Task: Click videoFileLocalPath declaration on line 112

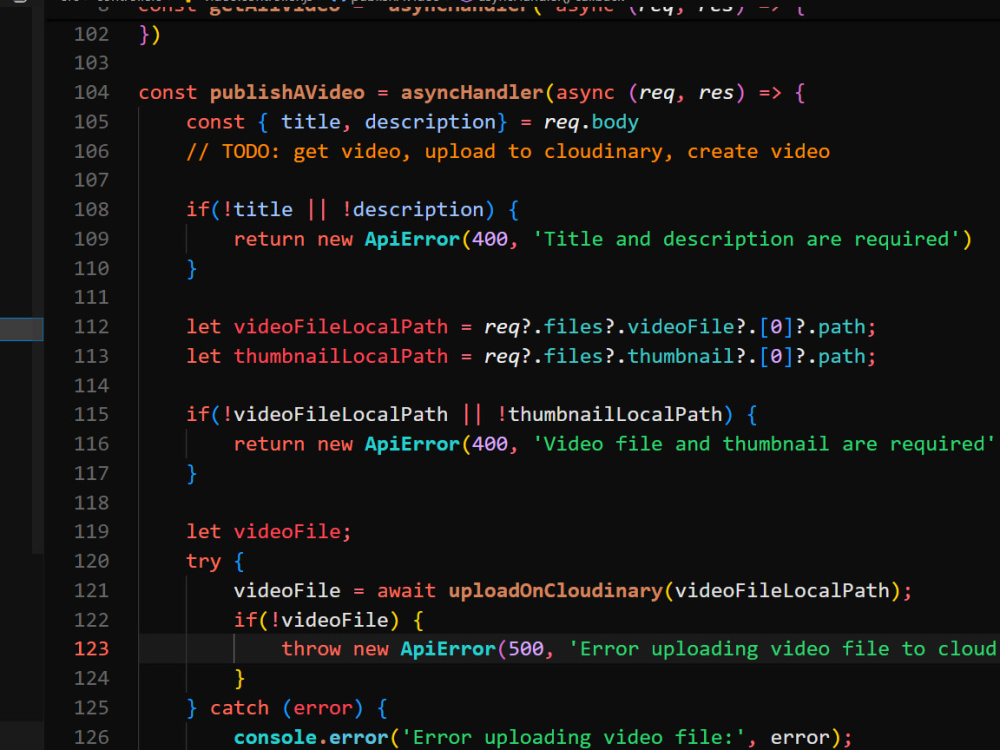Action: [341, 327]
